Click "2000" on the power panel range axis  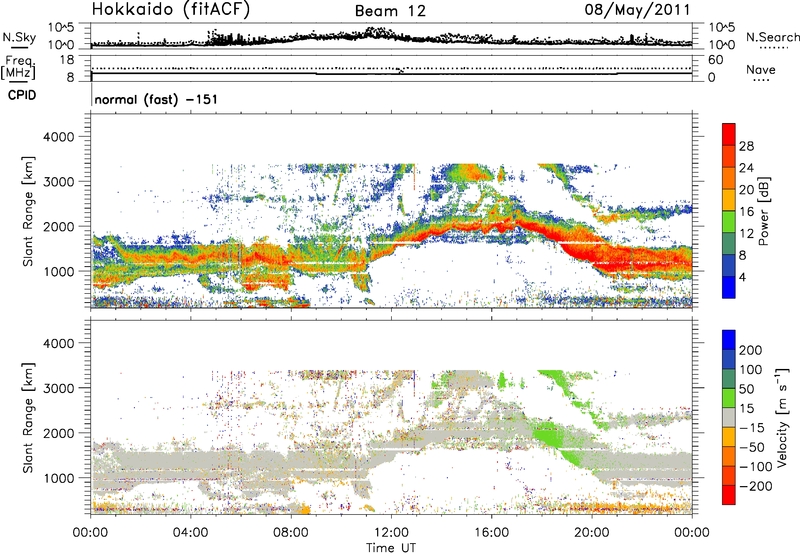58,226
